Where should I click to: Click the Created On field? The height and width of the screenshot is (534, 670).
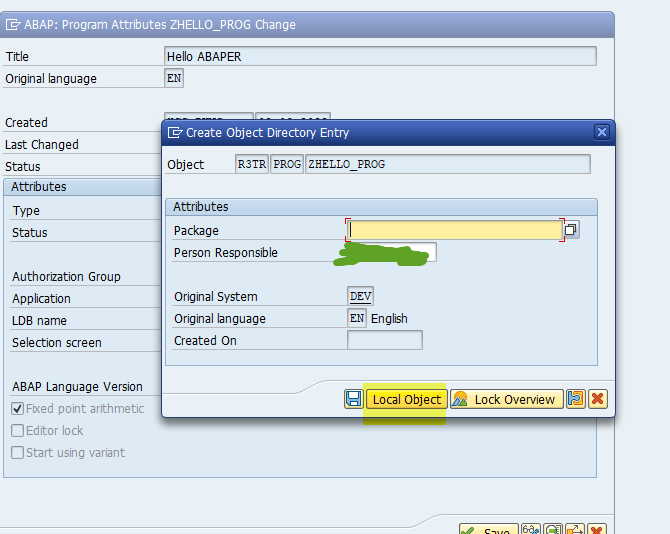pyautogui.click(x=385, y=340)
